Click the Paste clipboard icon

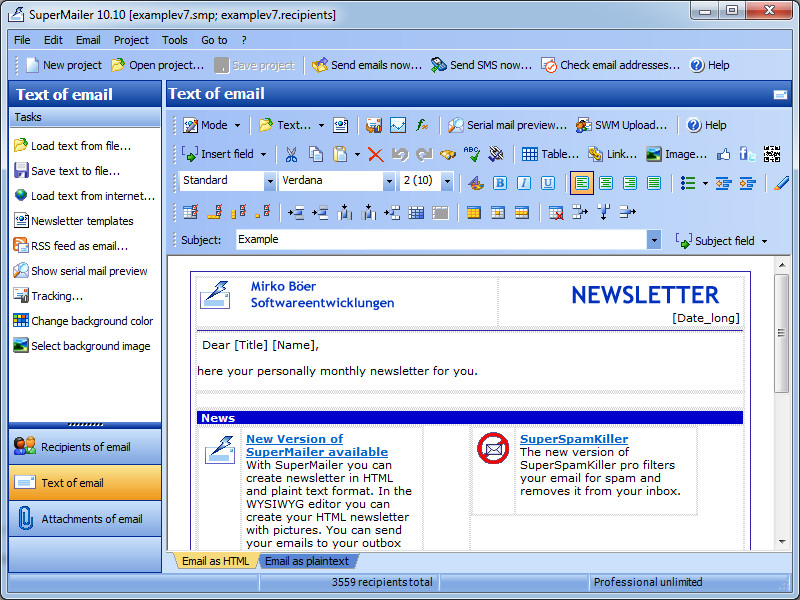point(340,154)
